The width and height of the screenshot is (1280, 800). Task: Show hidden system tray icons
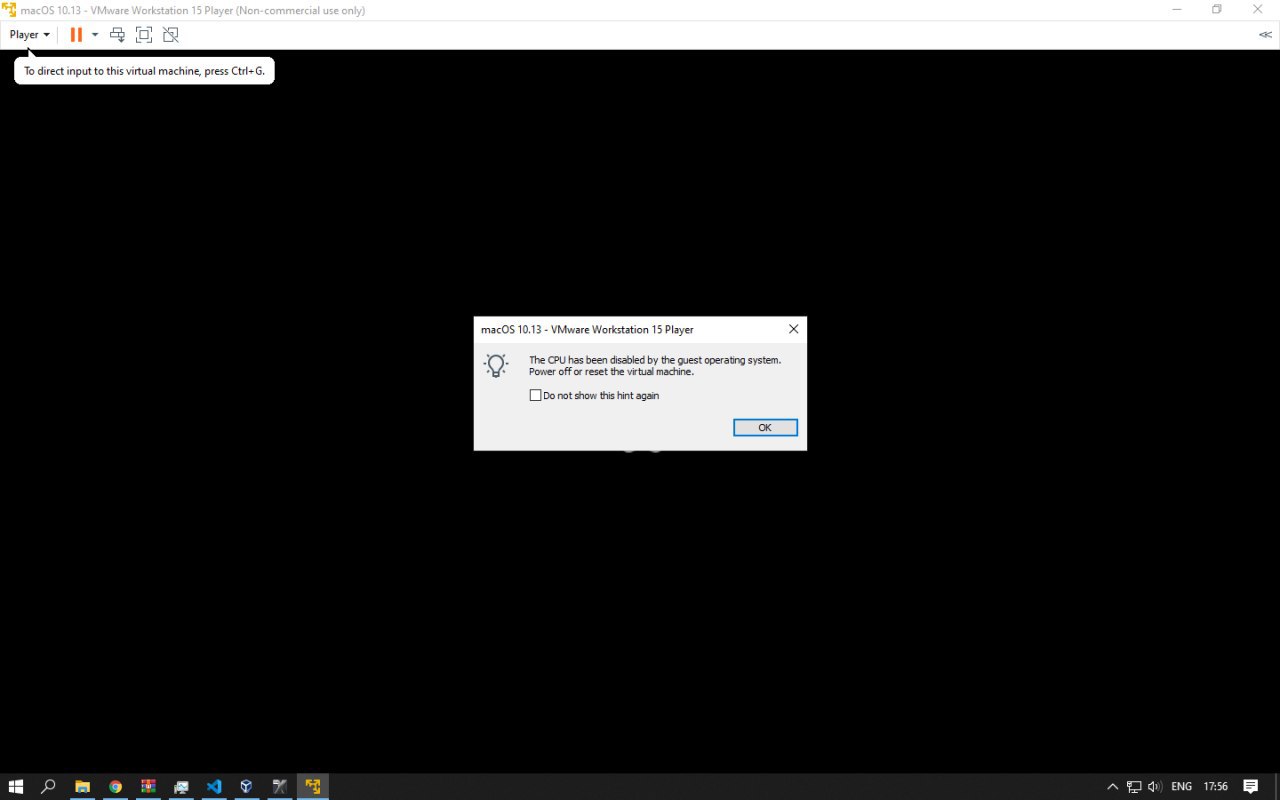point(1112,786)
